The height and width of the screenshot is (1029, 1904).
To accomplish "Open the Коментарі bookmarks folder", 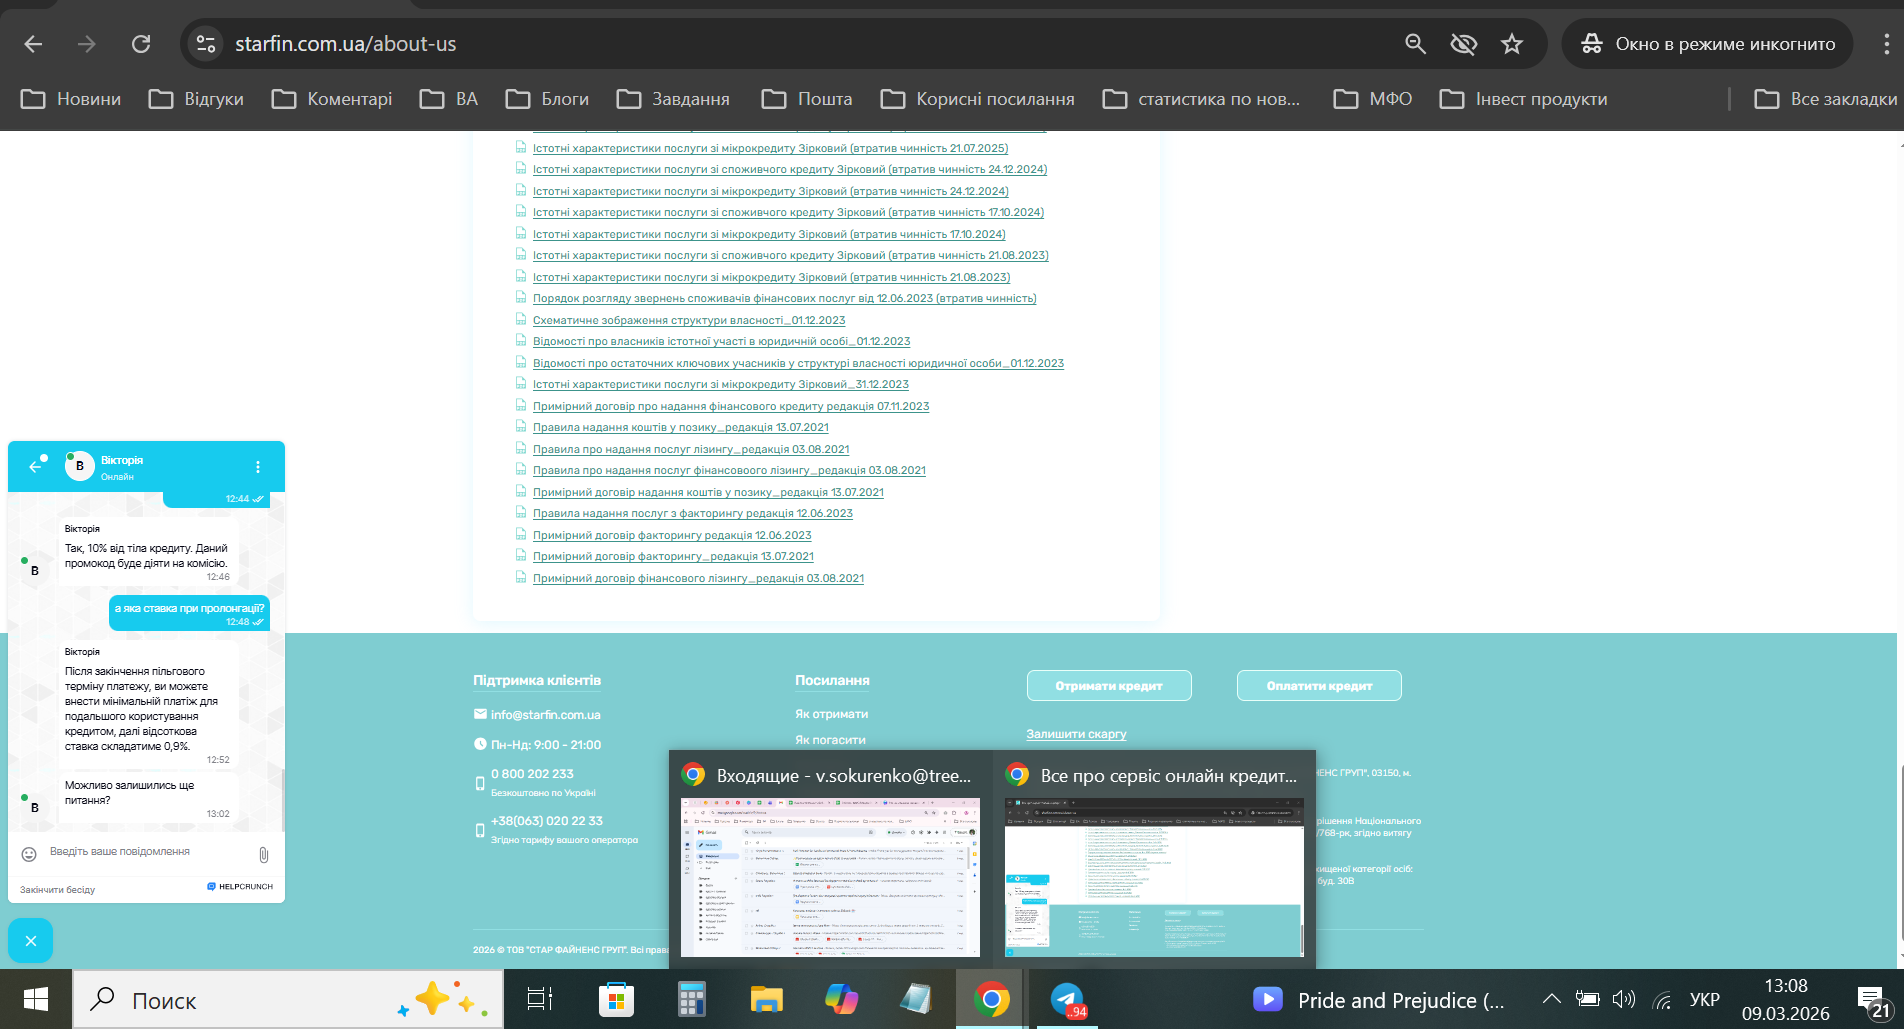I will (332, 99).
